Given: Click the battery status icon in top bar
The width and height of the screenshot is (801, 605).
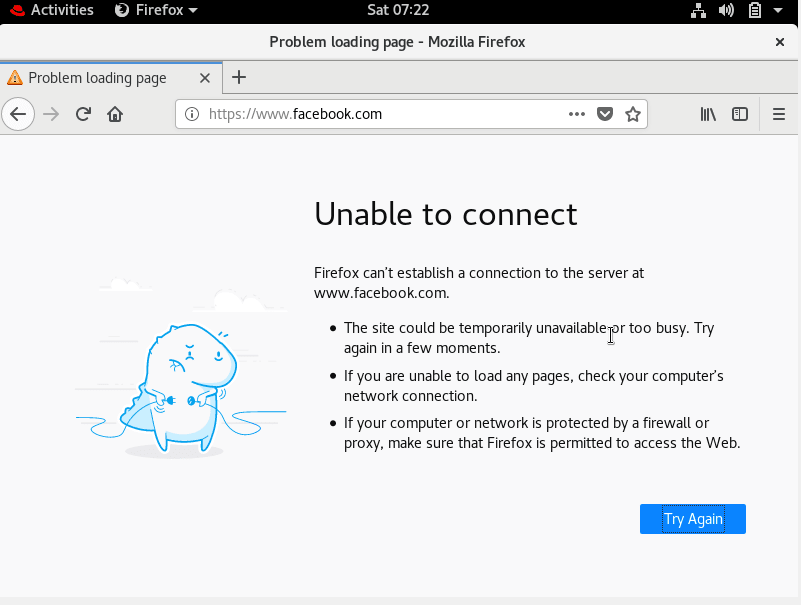Looking at the screenshot, I should 755,10.
